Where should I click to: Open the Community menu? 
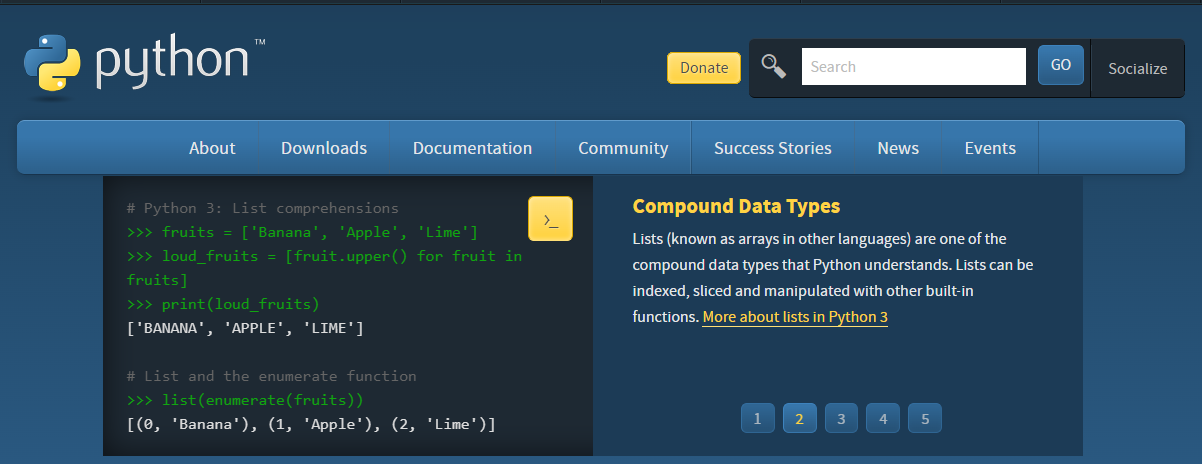click(x=623, y=148)
